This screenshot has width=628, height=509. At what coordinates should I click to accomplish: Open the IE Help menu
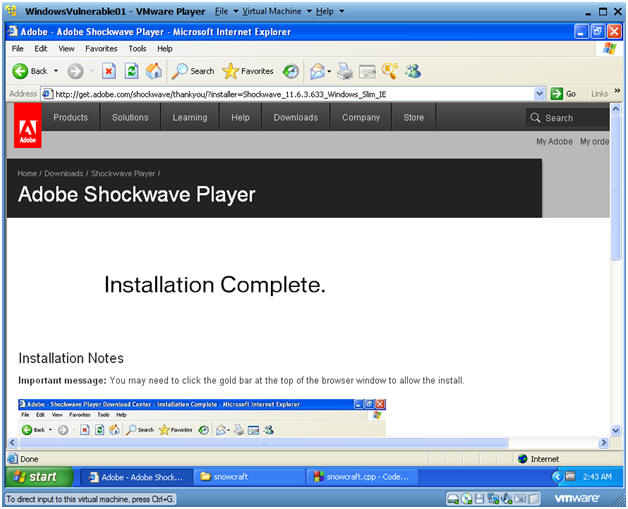click(x=165, y=49)
